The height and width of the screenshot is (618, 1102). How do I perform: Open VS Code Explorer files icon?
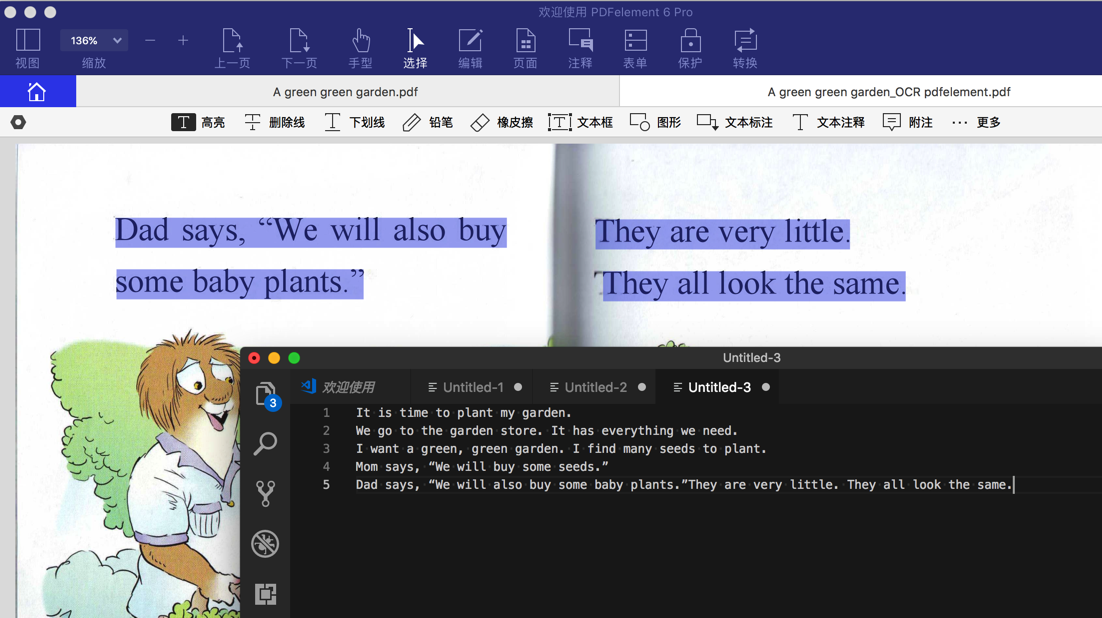pyautogui.click(x=266, y=395)
